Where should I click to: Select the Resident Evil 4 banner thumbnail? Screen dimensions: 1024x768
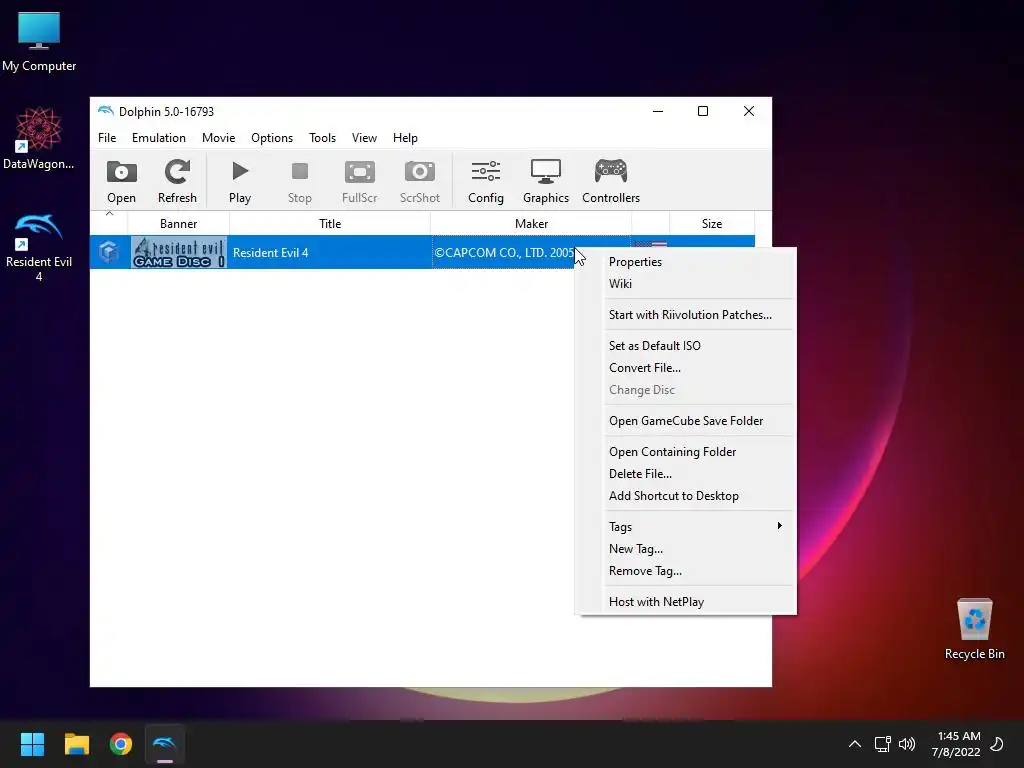pos(178,252)
